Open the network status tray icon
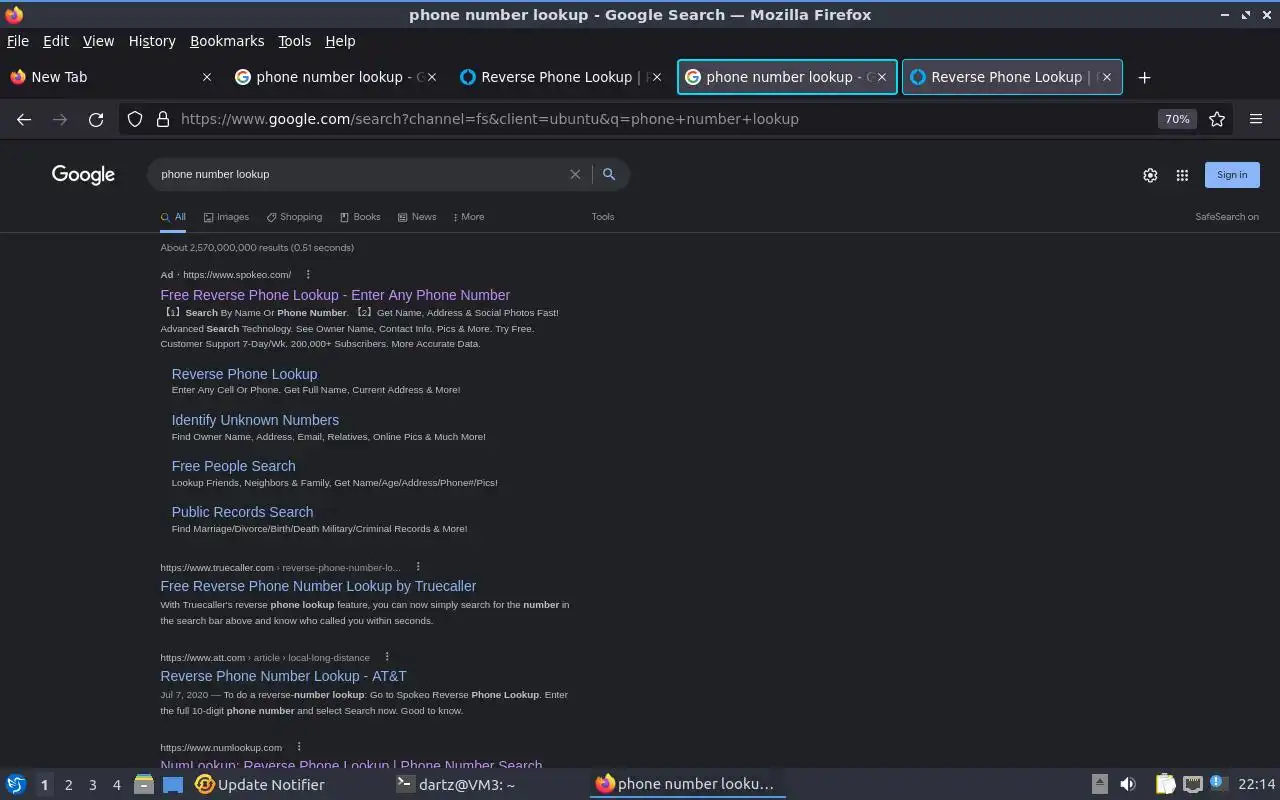 [x=1192, y=784]
